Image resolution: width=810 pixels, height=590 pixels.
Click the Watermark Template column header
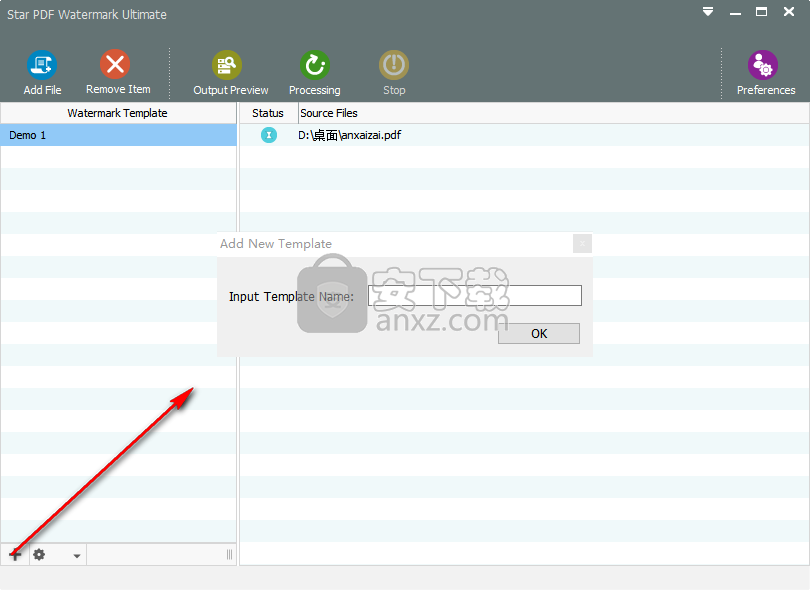[x=118, y=113]
